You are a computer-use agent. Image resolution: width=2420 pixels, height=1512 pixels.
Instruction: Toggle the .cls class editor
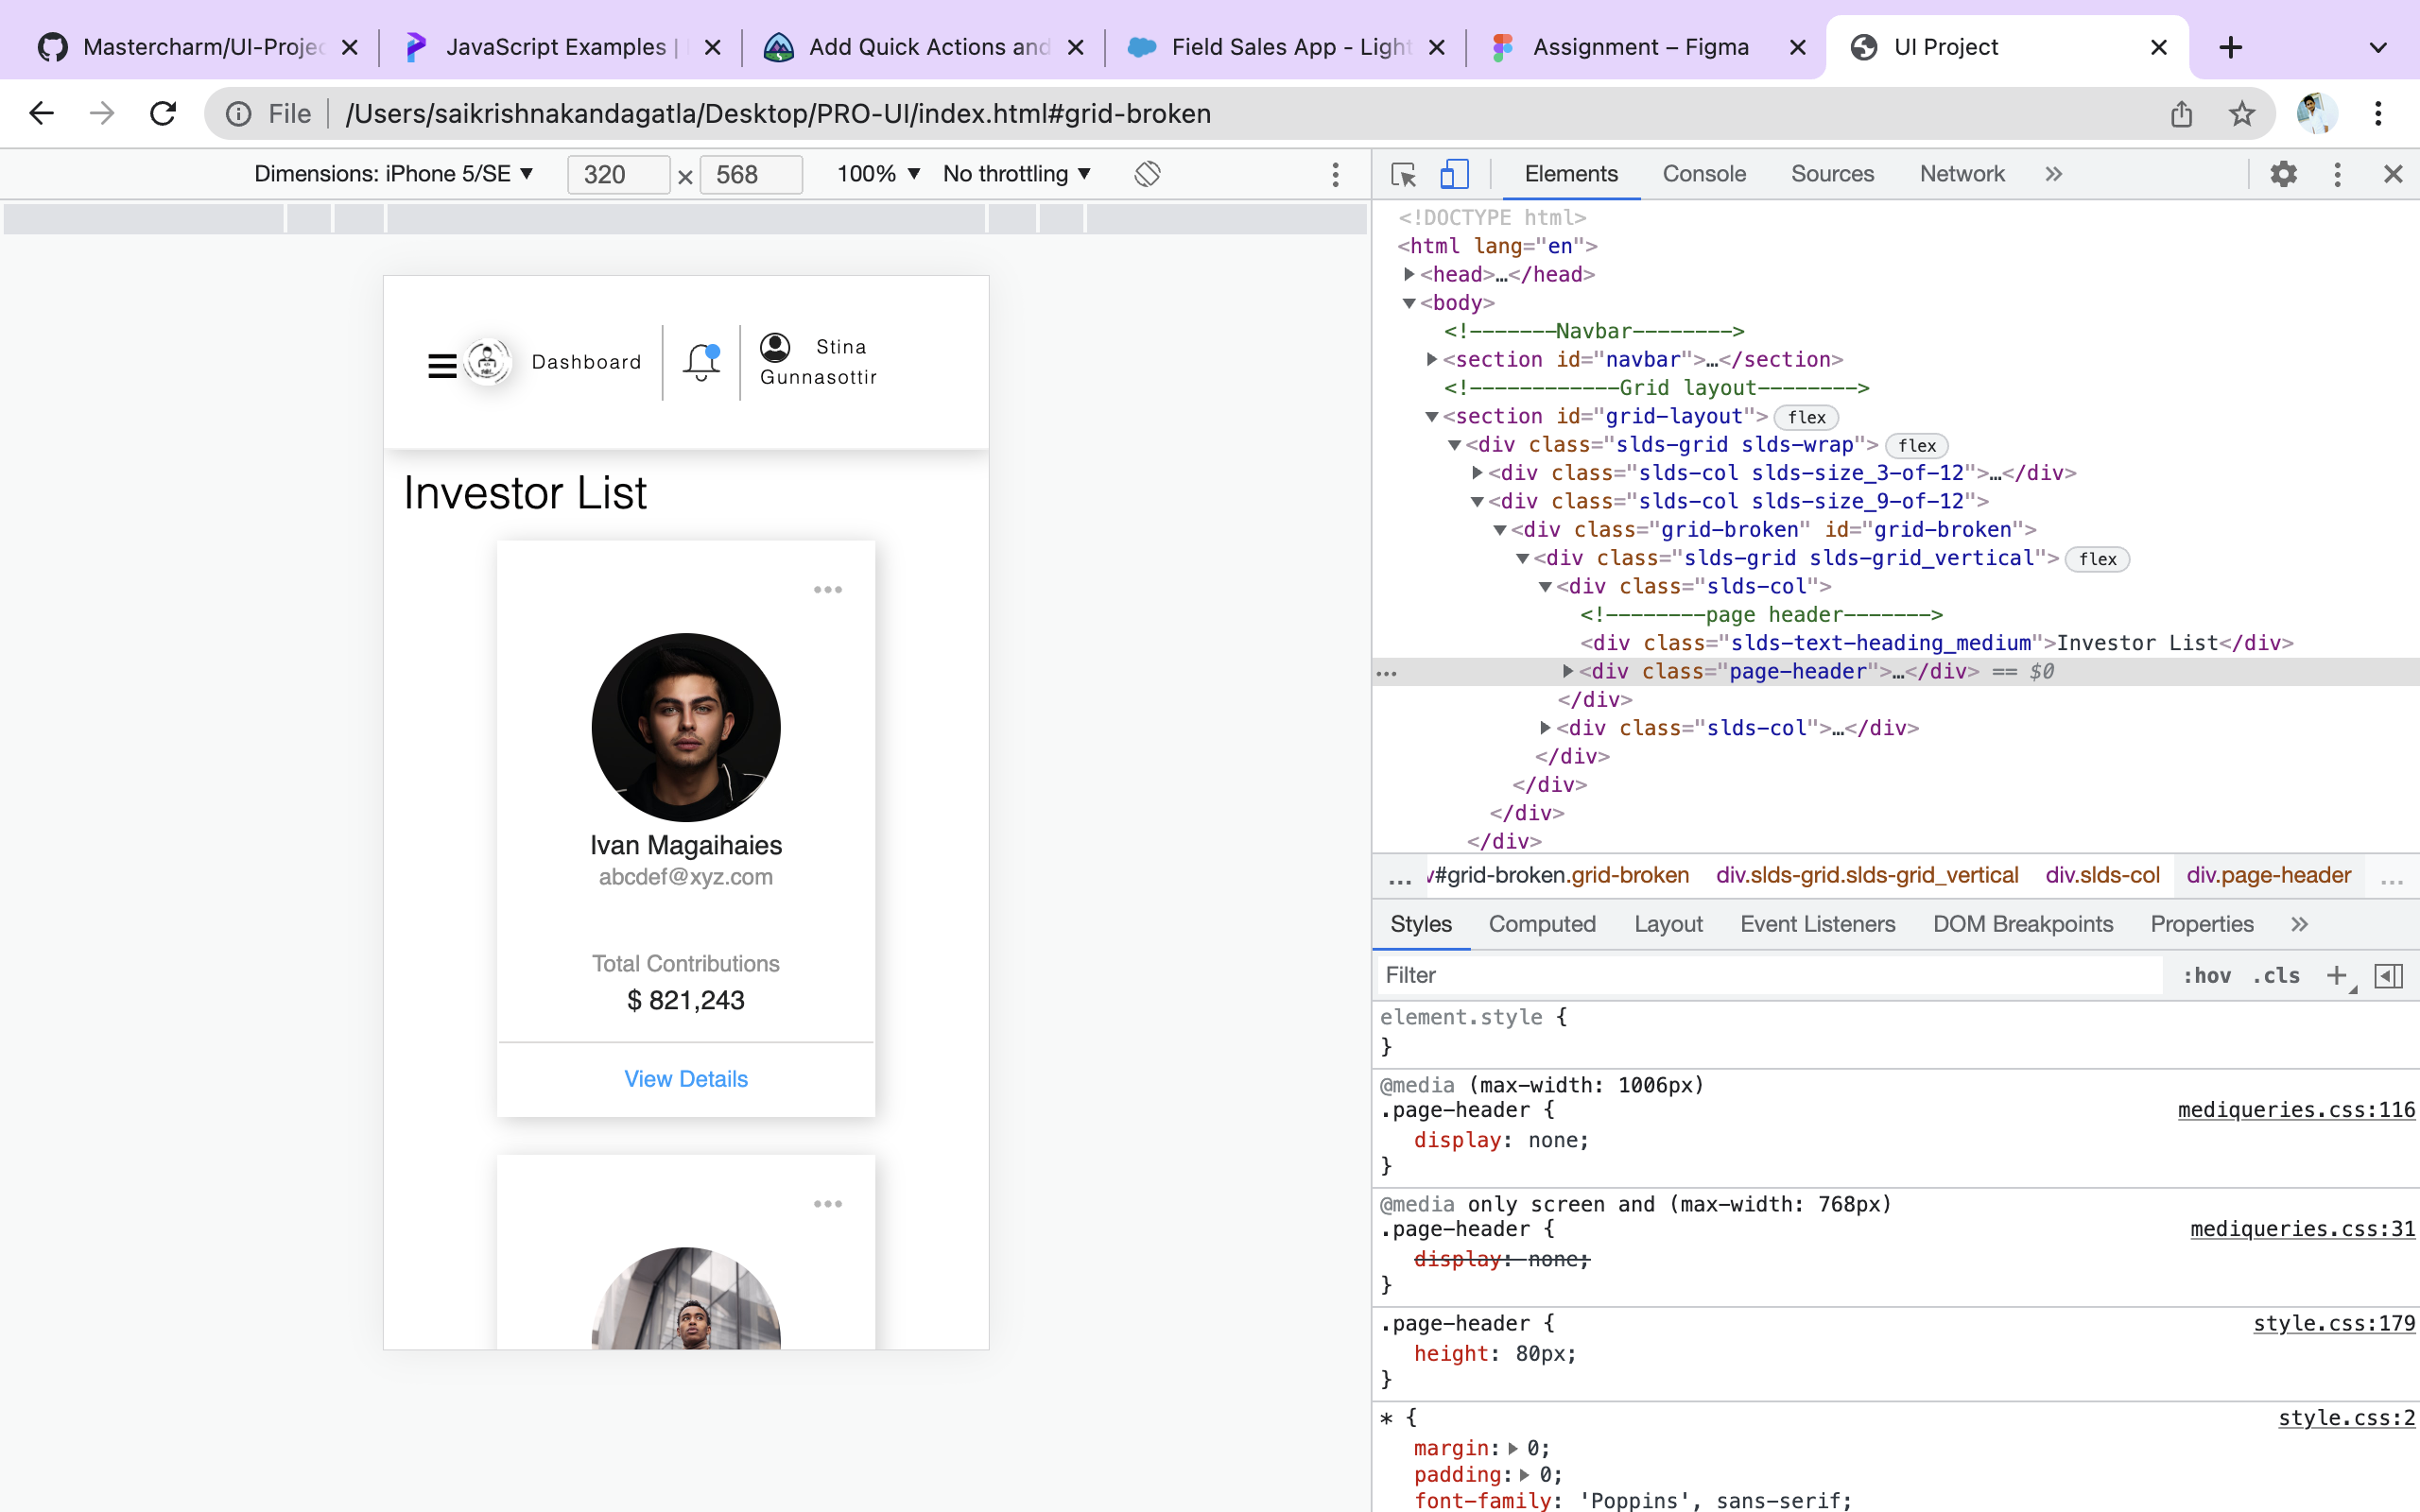pos(2276,975)
